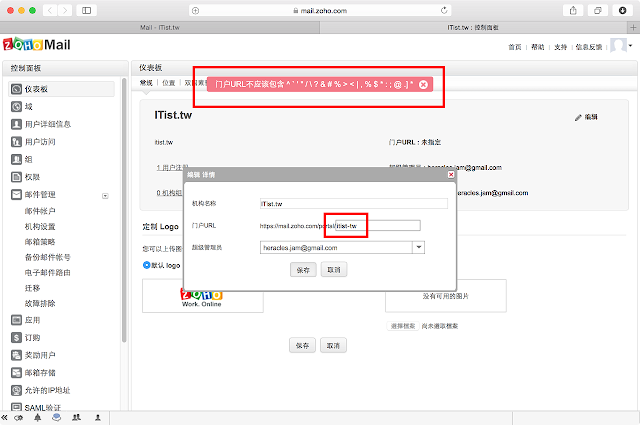Viewport: 640px width, 425px height.
Task: Open the 信息反馈 feedback link
Action: click(589, 47)
